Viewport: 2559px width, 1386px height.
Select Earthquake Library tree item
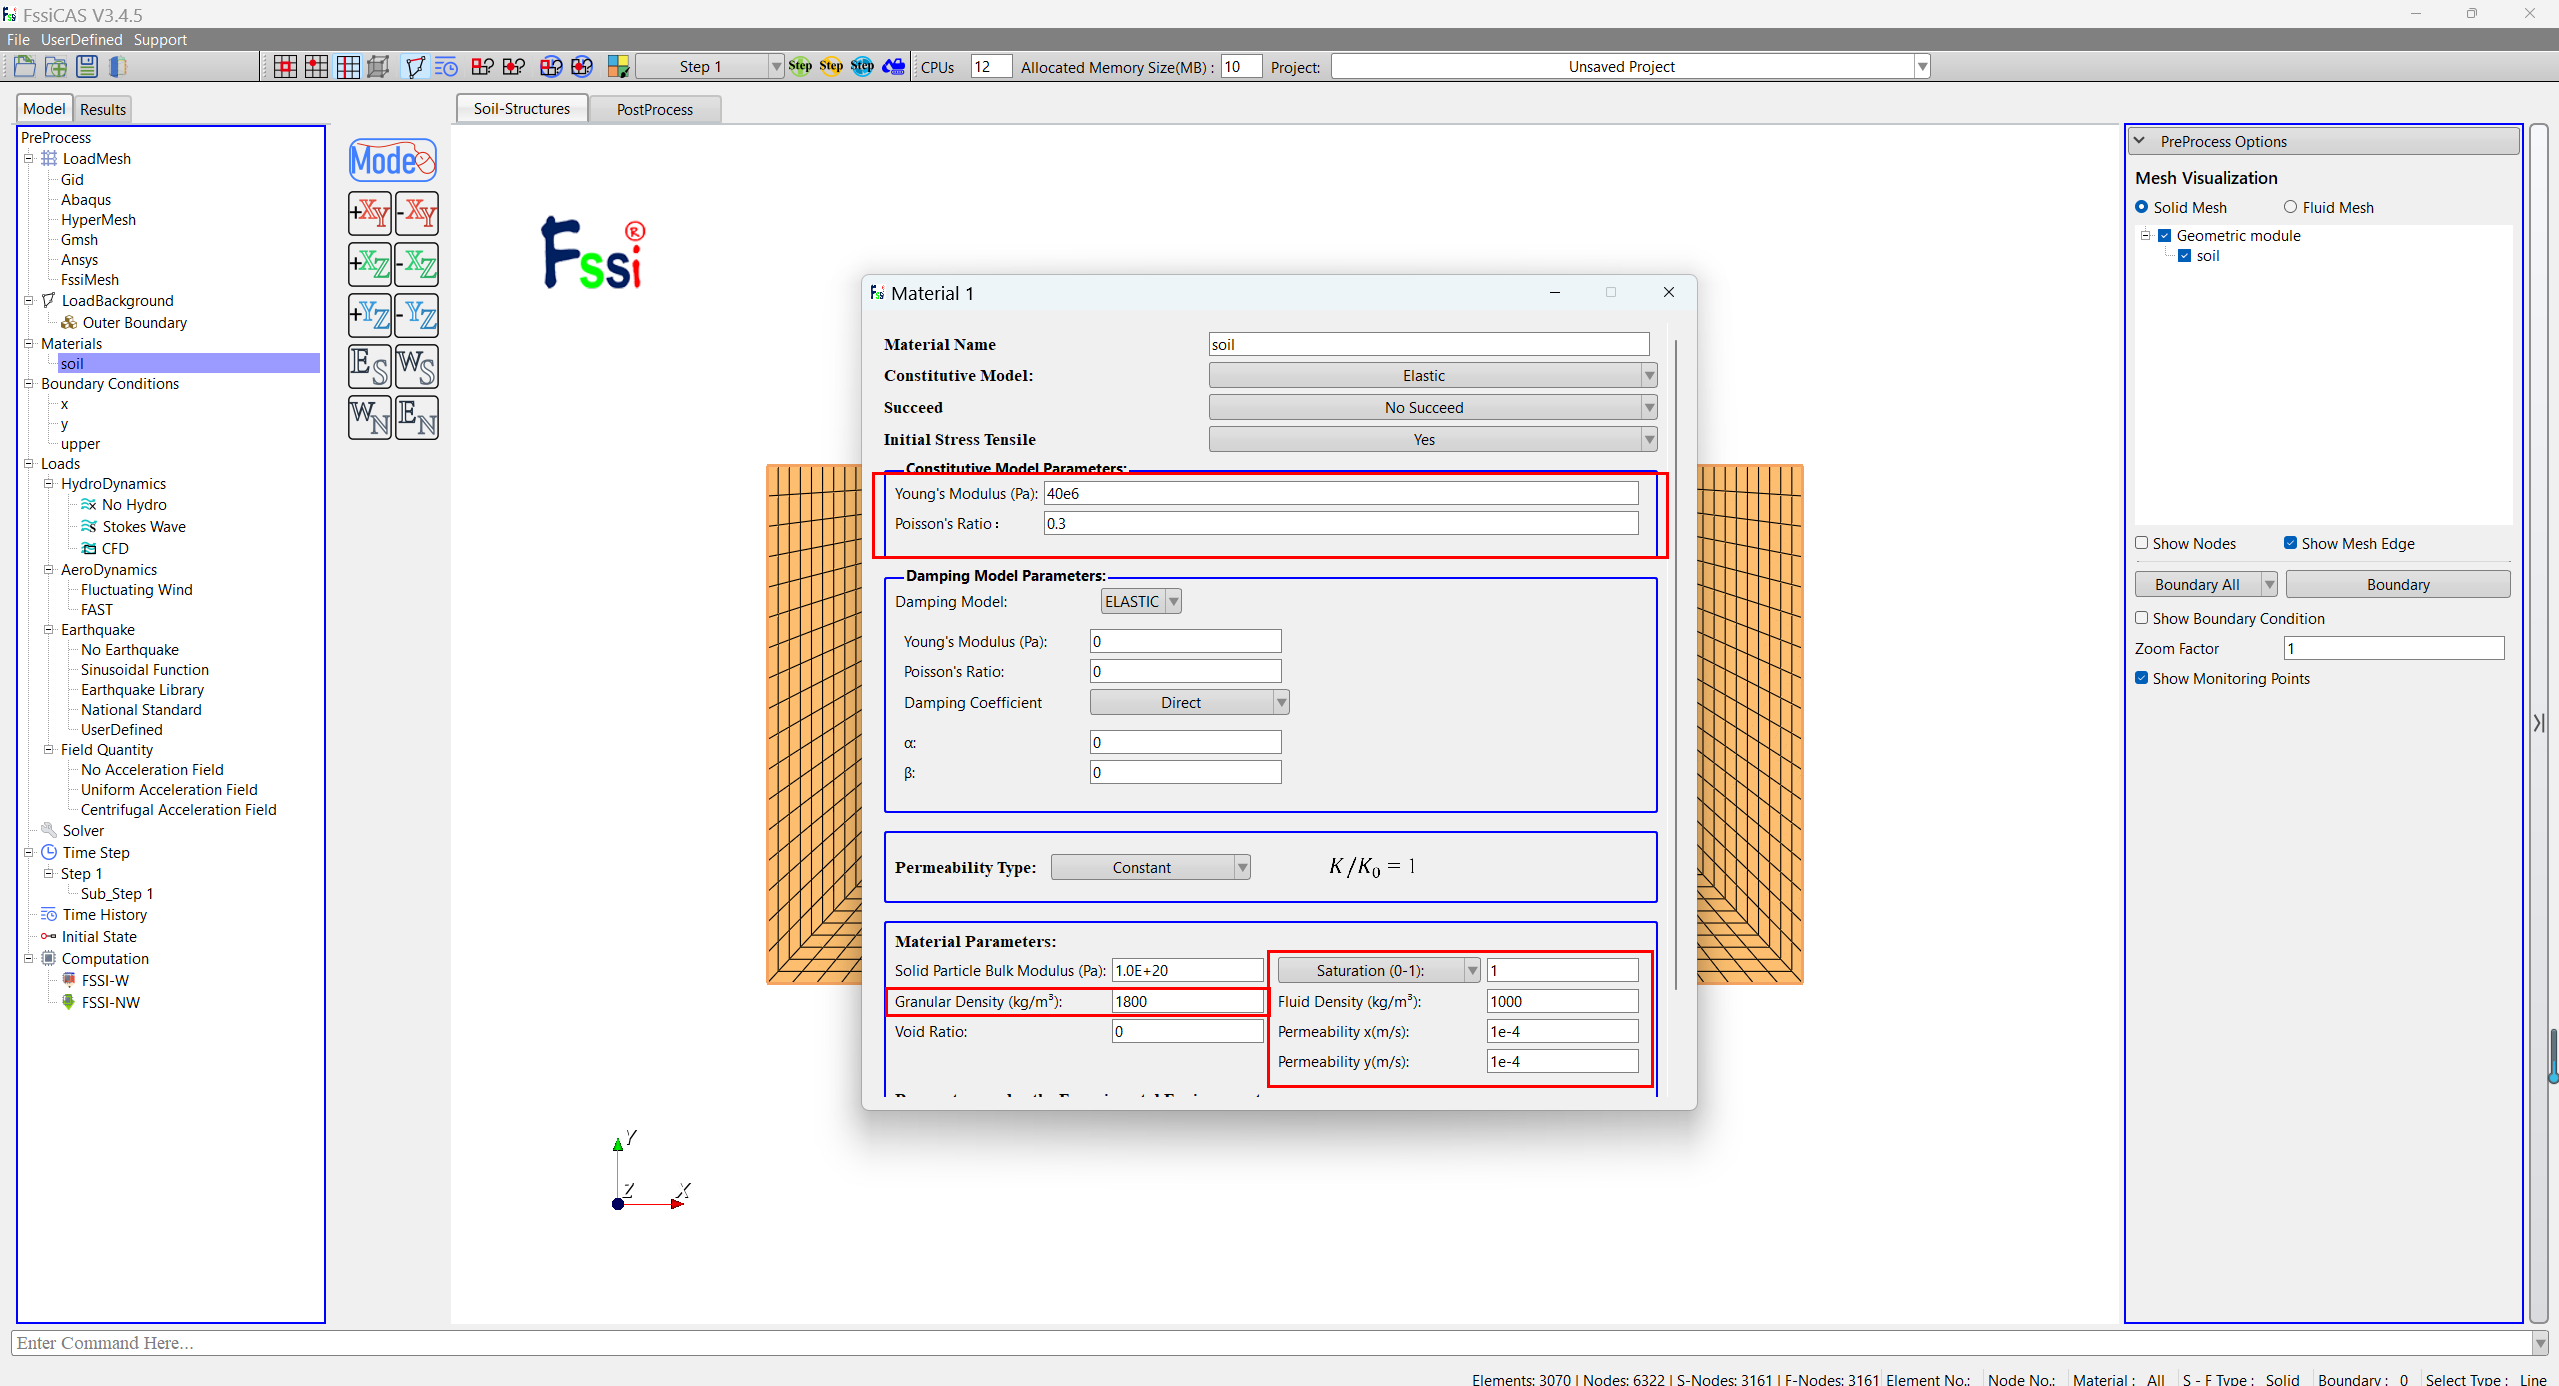(x=142, y=690)
